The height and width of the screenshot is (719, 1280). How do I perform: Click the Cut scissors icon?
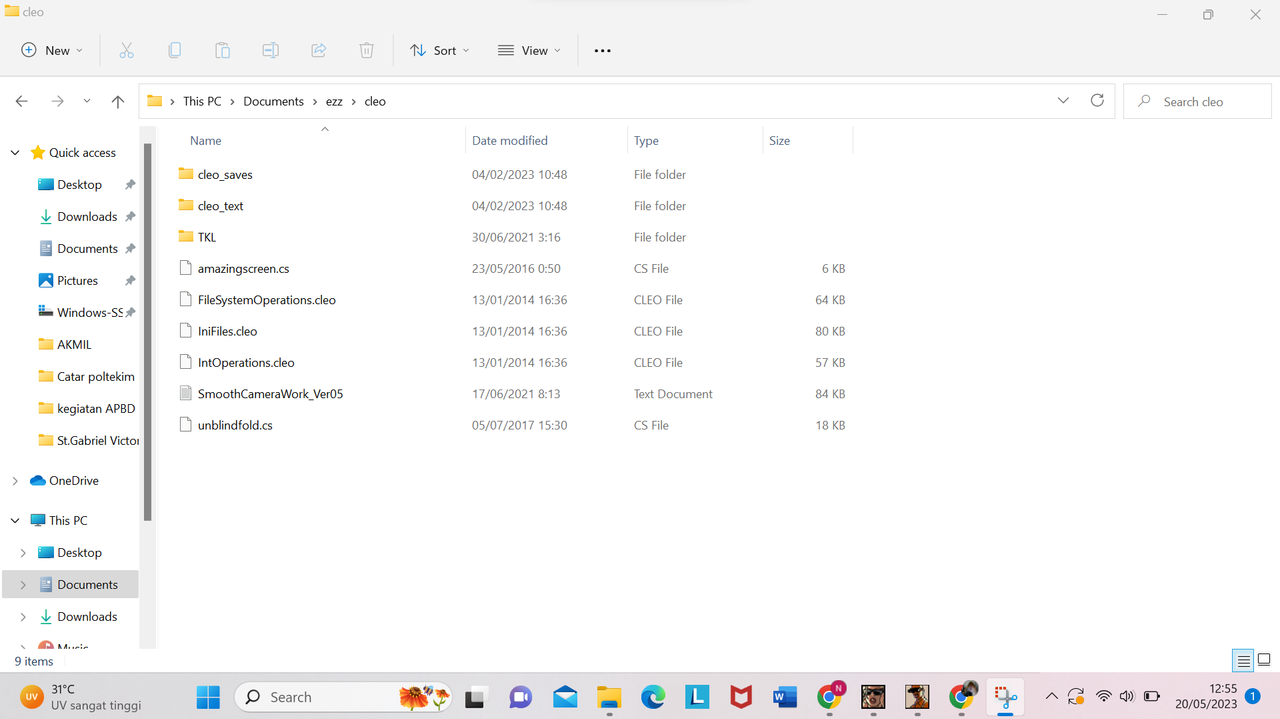126,50
